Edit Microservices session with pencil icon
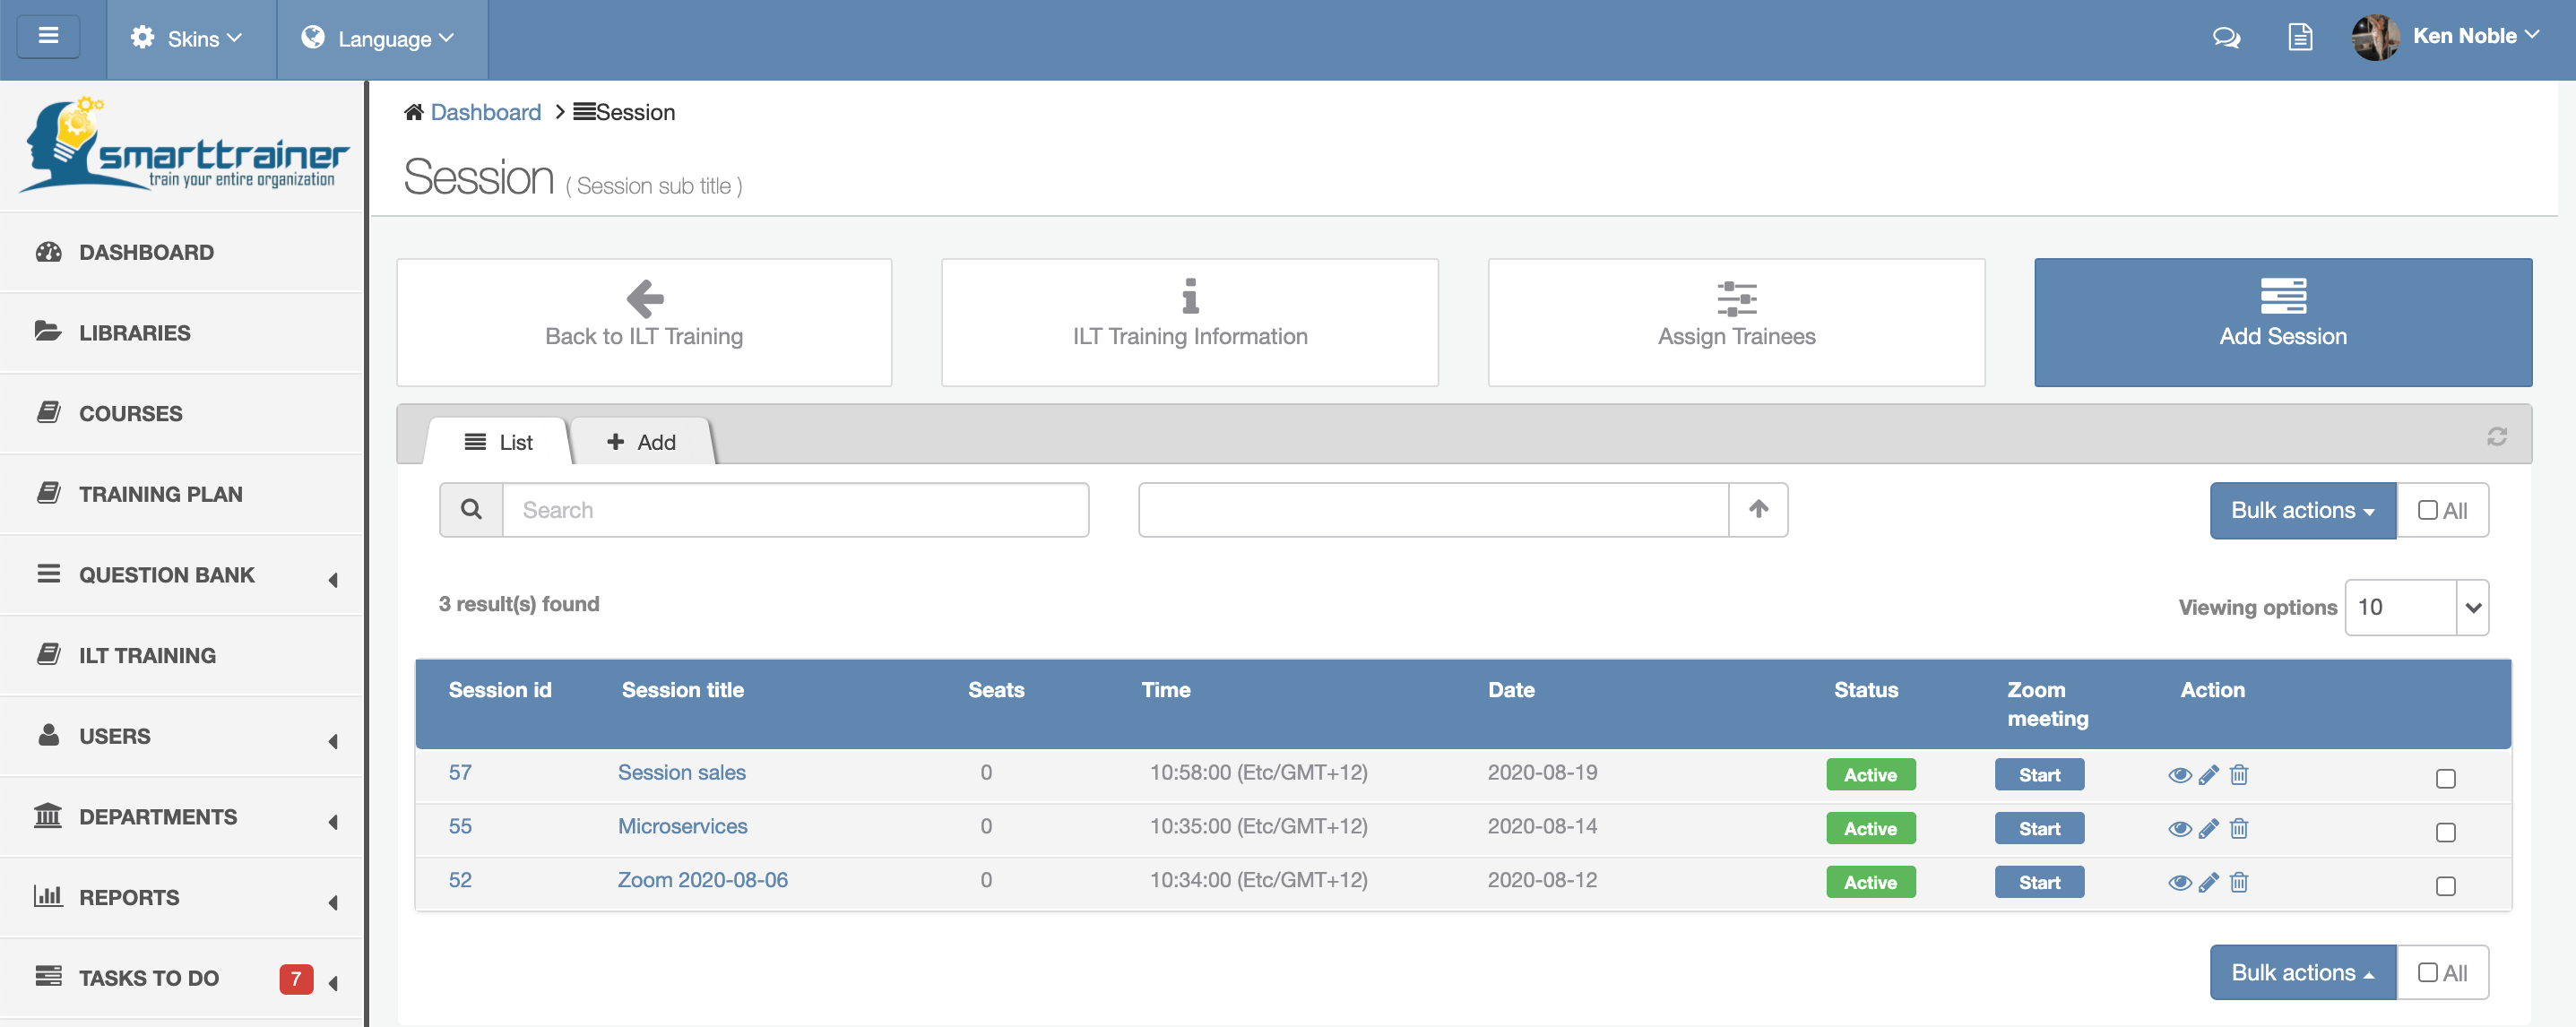Image resolution: width=2576 pixels, height=1027 pixels. 2209,829
